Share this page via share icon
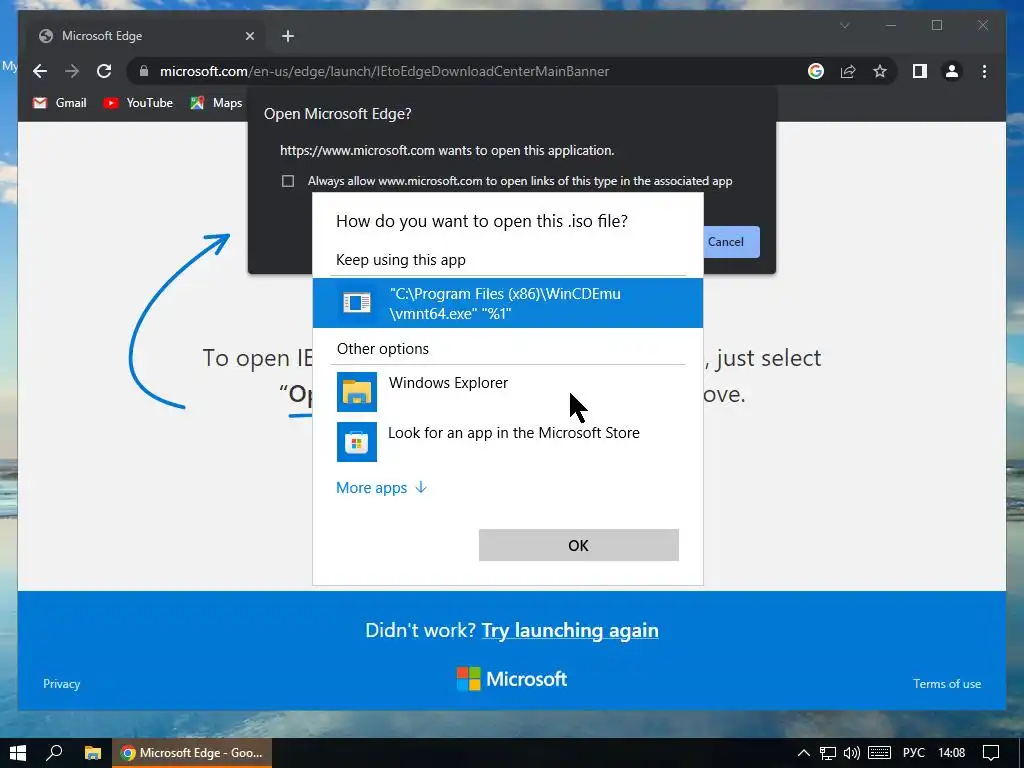 pyautogui.click(x=848, y=71)
